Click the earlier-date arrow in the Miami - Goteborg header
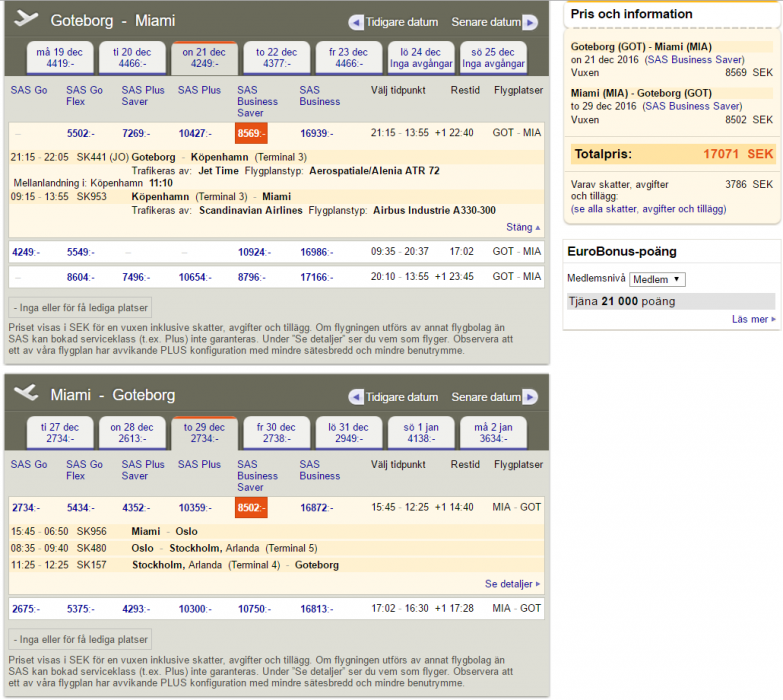The image size is (783, 700). click(x=356, y=397)
